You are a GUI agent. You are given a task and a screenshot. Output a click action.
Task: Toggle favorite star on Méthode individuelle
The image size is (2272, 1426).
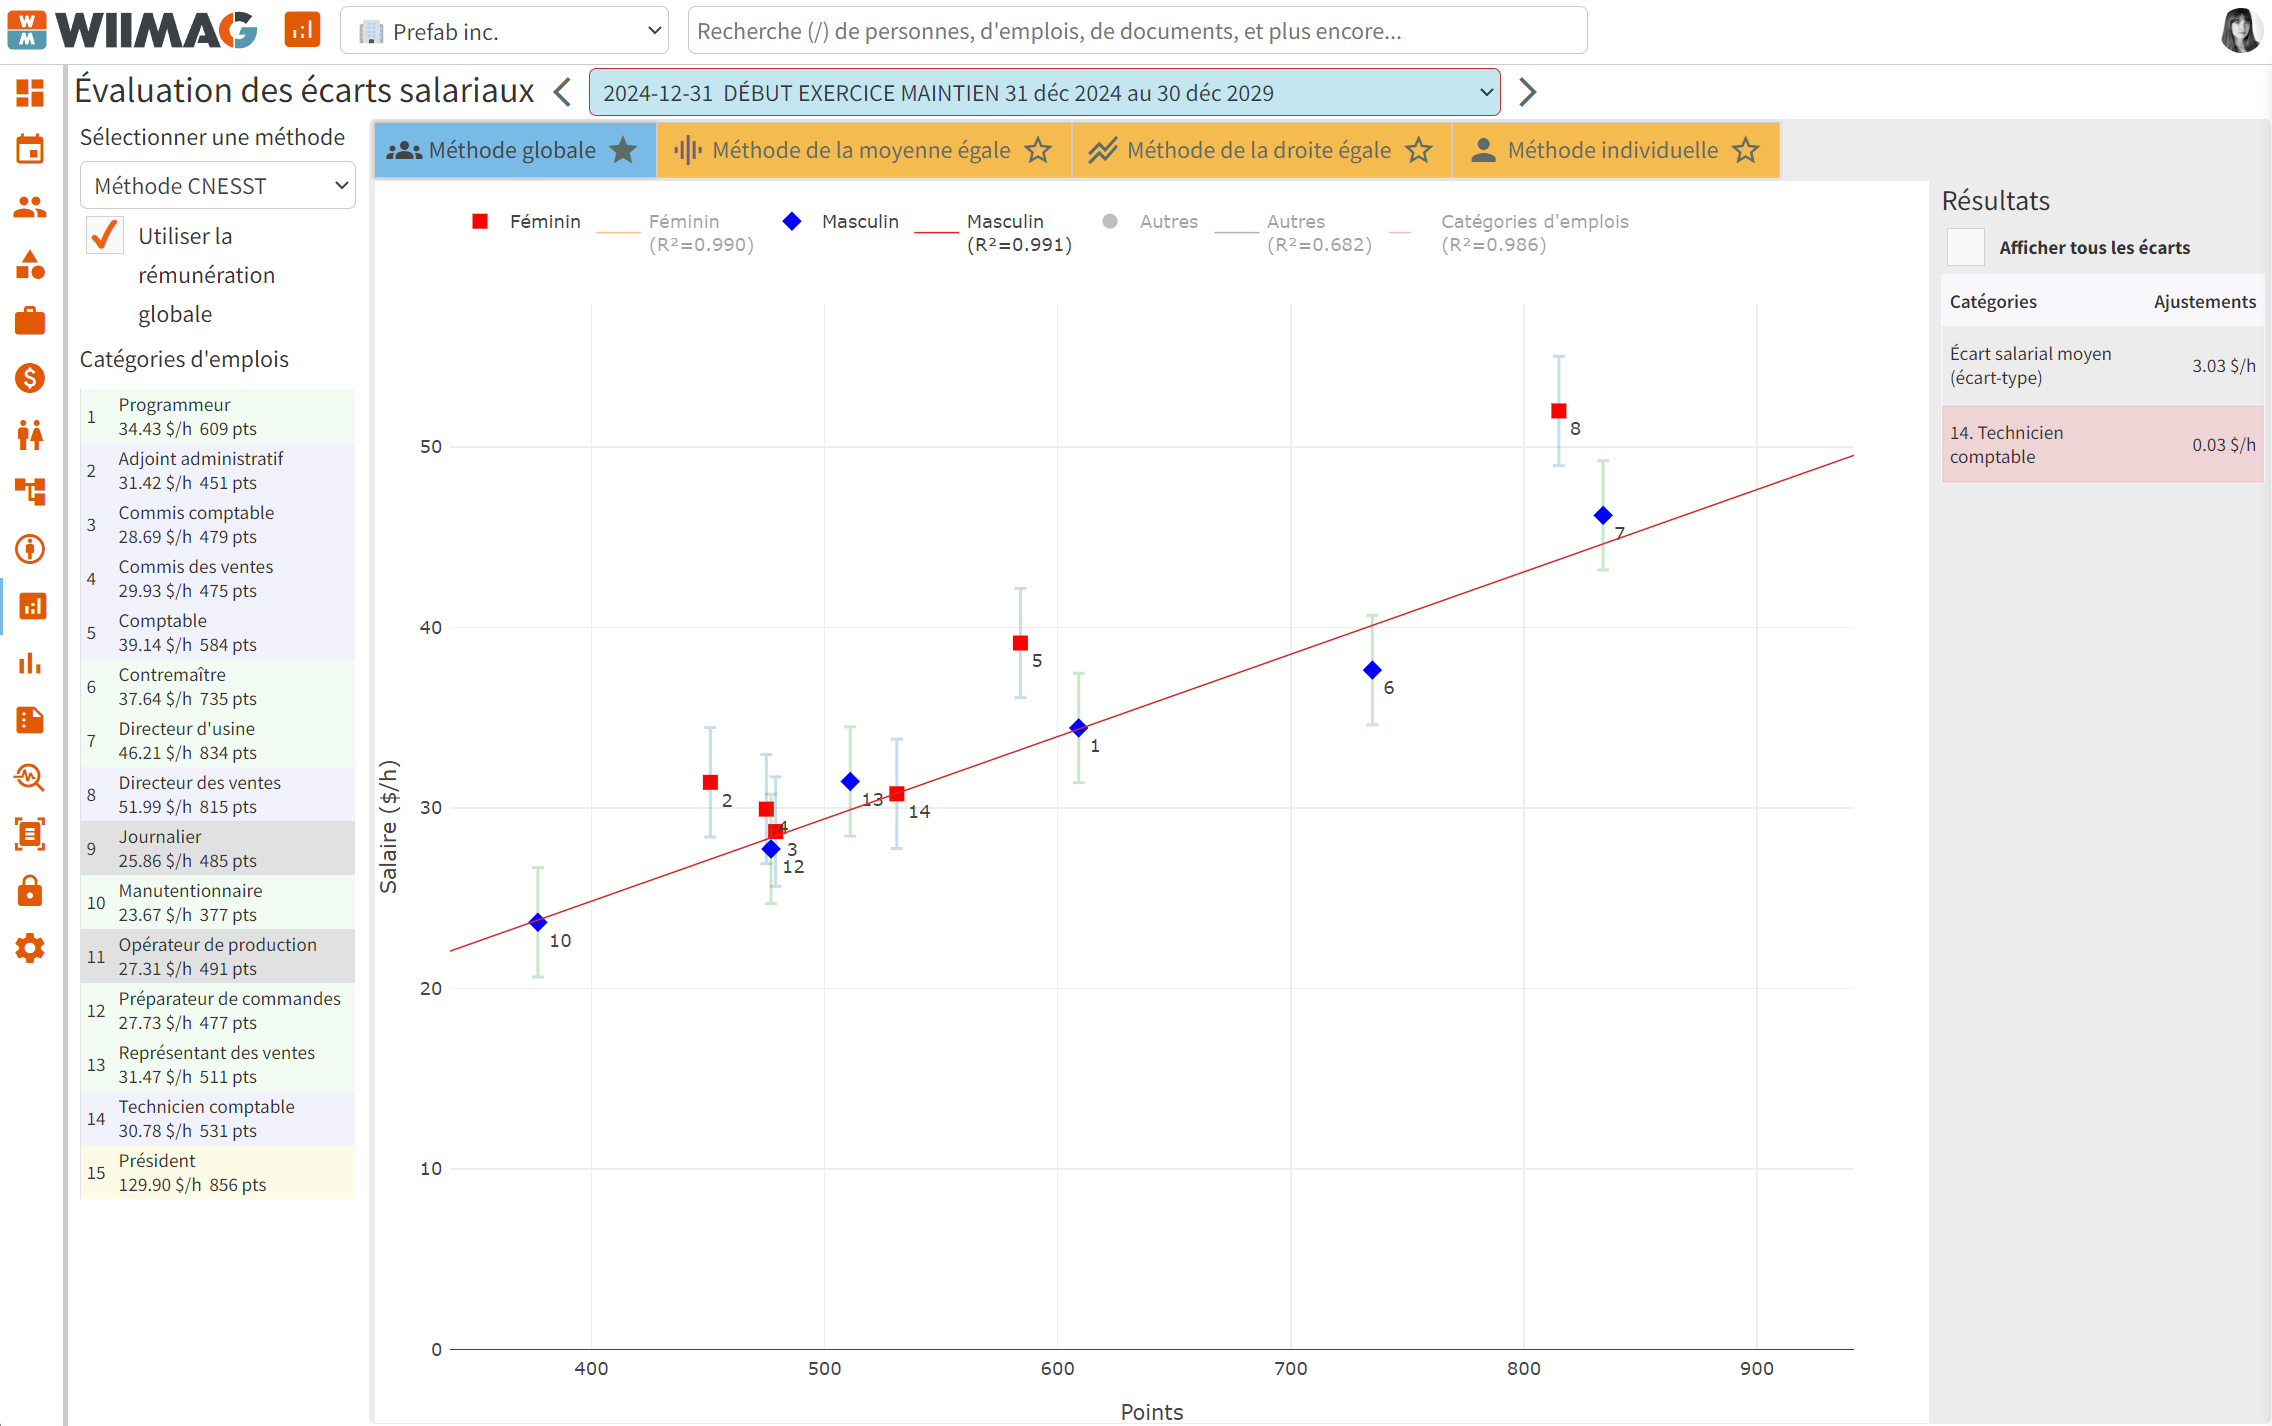coord(1746,150)
